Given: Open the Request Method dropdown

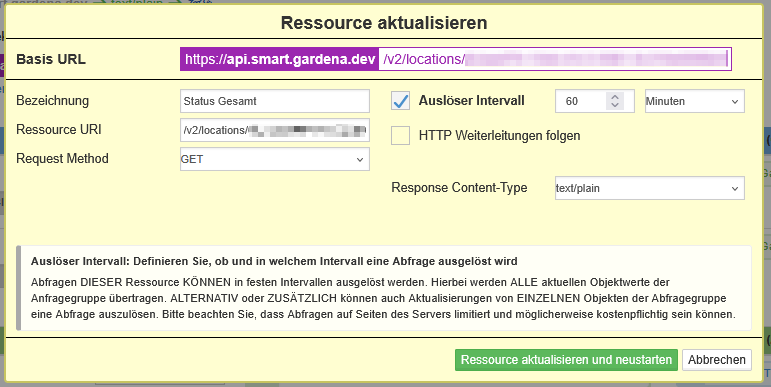Looking at the screenshot, I should point(274,159).
